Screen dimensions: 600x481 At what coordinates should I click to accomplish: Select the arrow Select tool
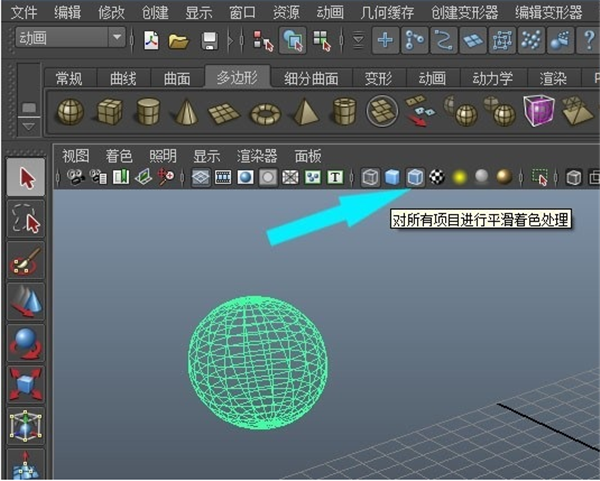27,178
